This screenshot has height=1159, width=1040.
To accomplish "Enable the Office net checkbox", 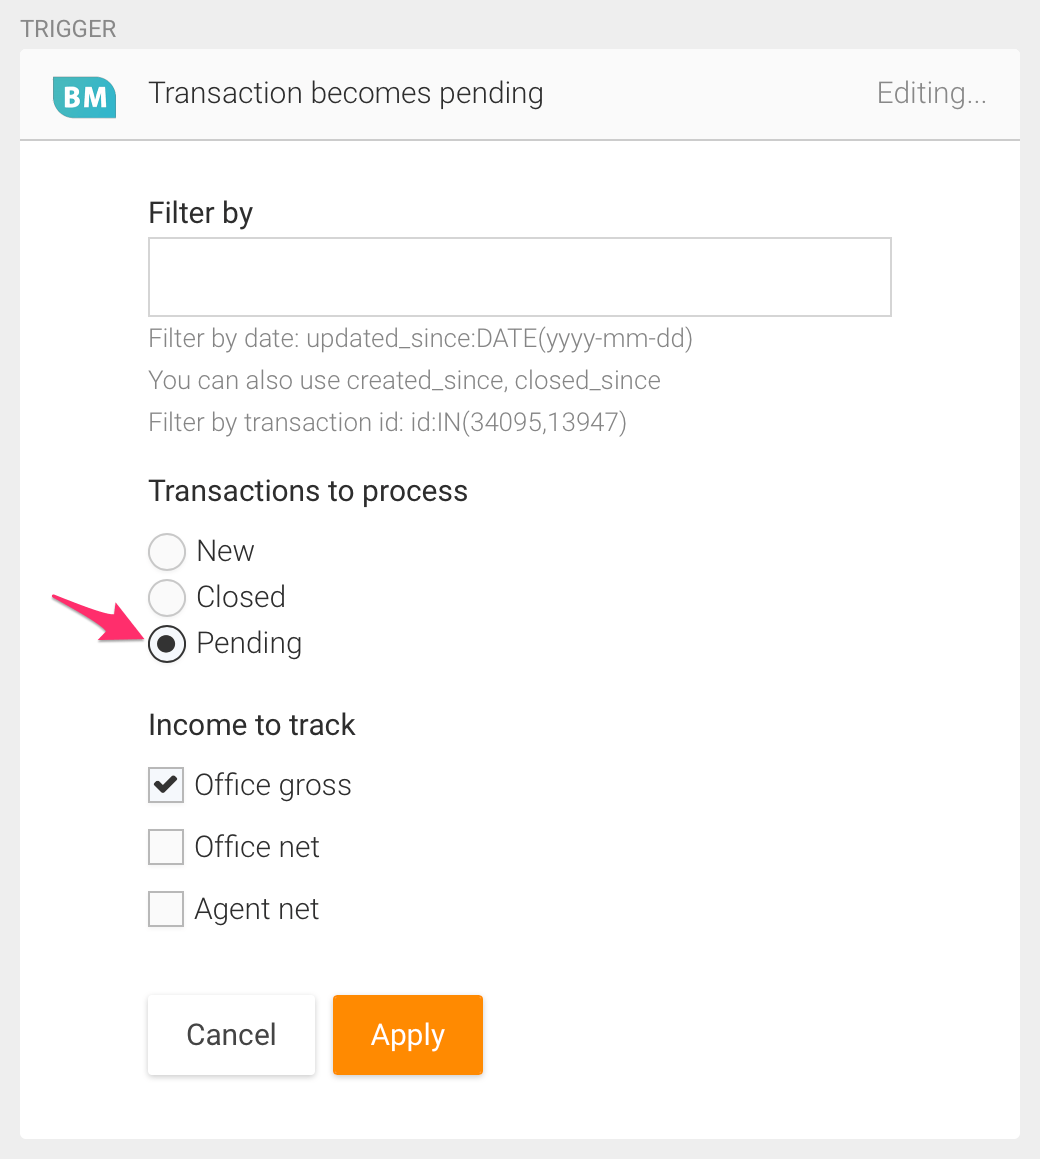I will [x=166, y=847].
